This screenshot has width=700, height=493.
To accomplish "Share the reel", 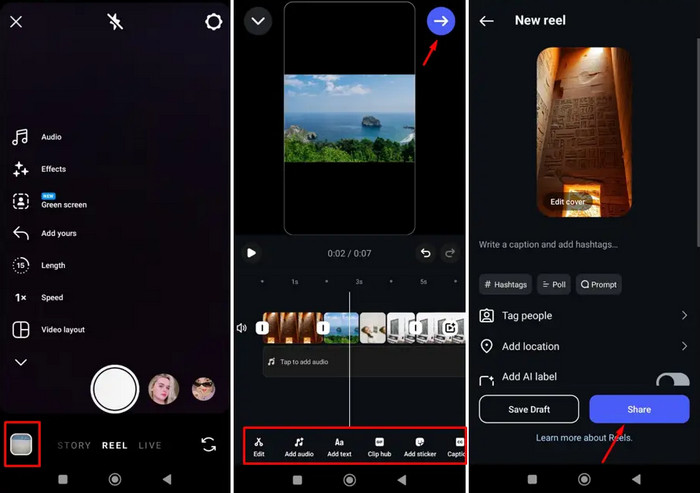I will pyautogui.click(x=639, y=409).
